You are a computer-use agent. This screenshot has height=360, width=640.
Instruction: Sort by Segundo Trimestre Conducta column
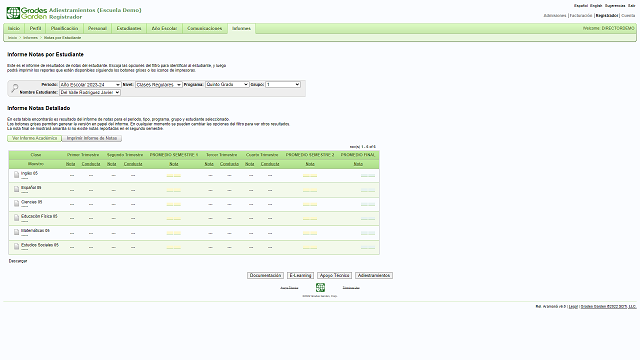pyautogui.click(x=133, y=164)
